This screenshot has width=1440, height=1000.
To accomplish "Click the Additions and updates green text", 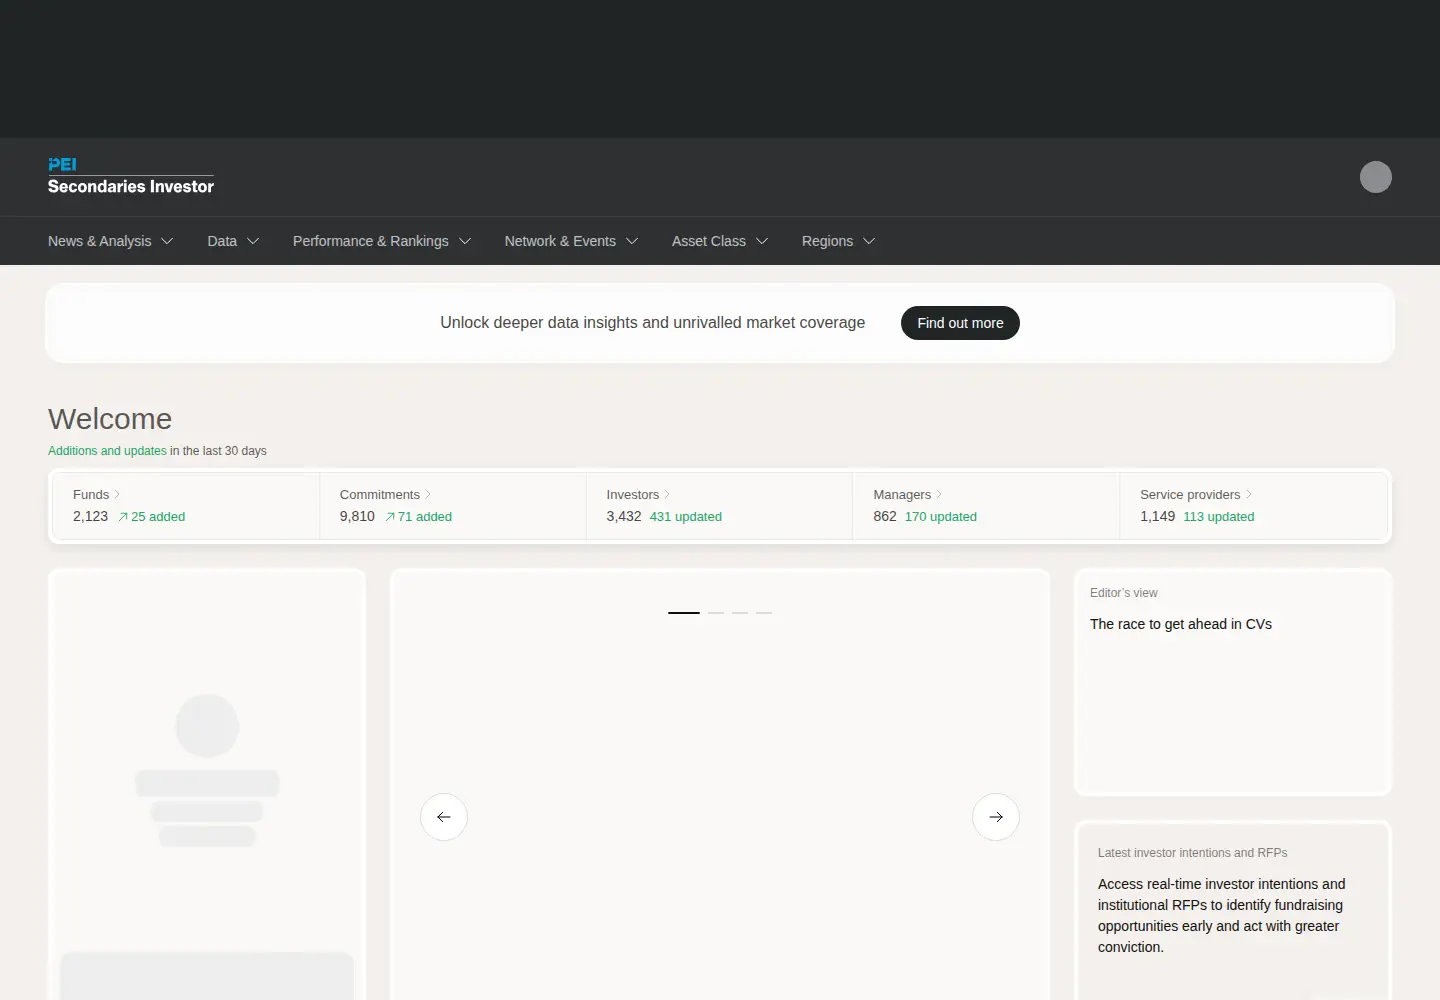I will 107,451.
